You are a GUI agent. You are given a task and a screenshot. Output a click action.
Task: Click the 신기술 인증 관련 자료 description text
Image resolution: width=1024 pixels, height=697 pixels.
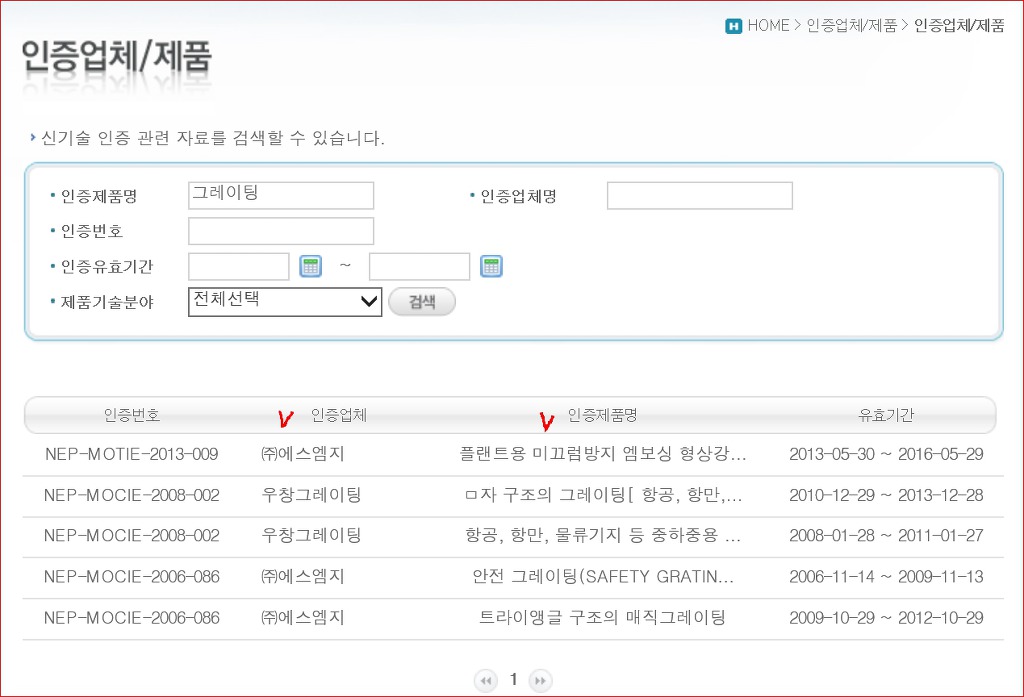pos(213,138)
